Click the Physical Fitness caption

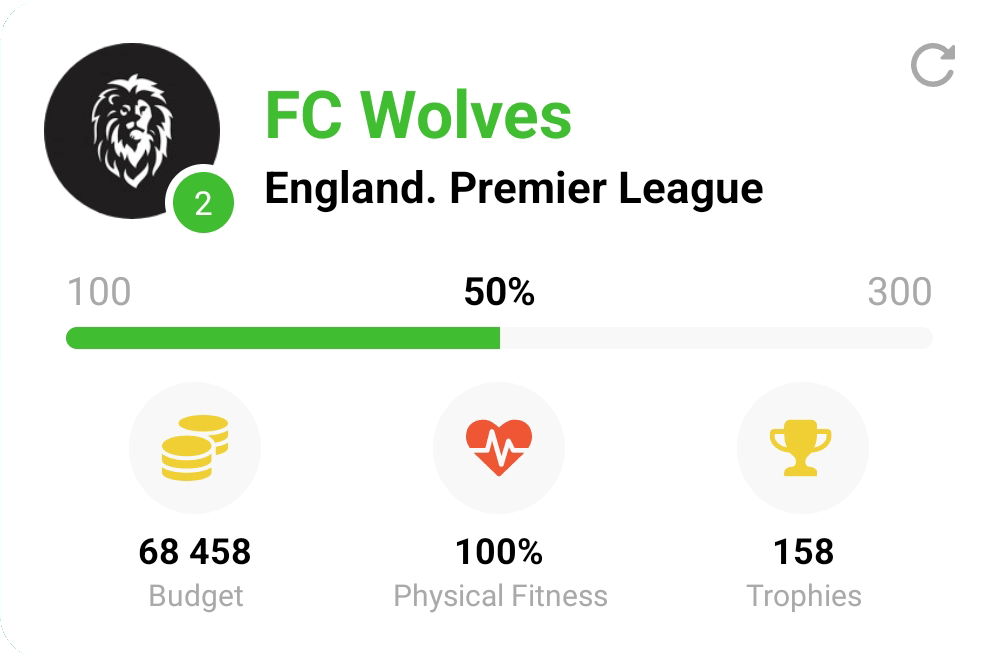[x=500, y=596]
